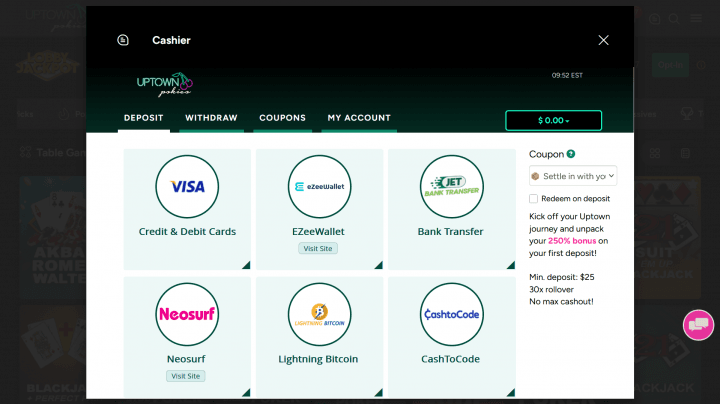
Task: Click the Min. deposit: $25 text
Action: point(562,277)
